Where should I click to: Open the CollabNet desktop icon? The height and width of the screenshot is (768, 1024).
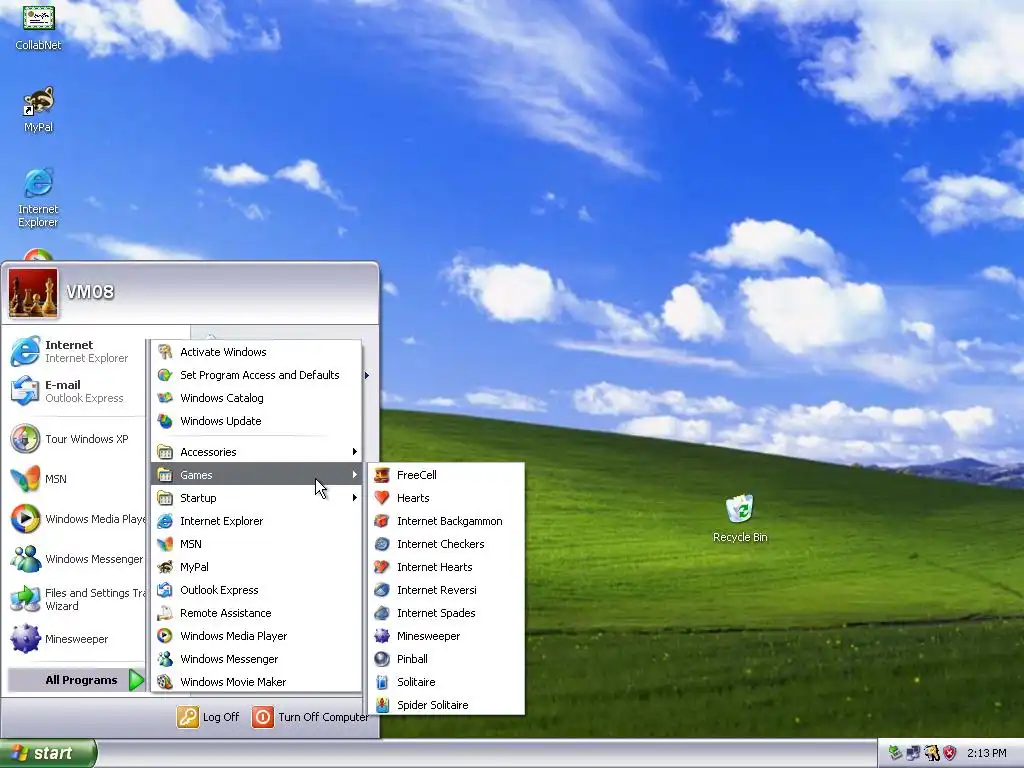click(39, 27)
